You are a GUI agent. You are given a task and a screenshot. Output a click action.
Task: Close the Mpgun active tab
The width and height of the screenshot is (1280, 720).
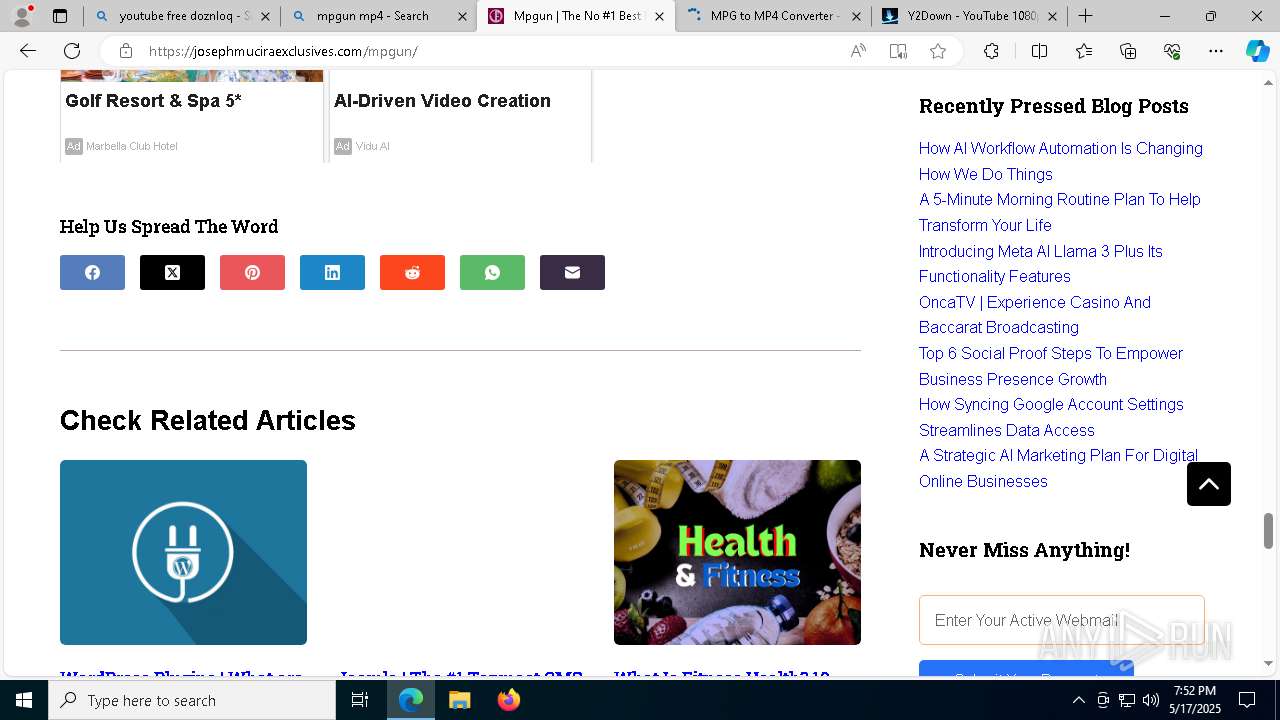pos(659,16)
